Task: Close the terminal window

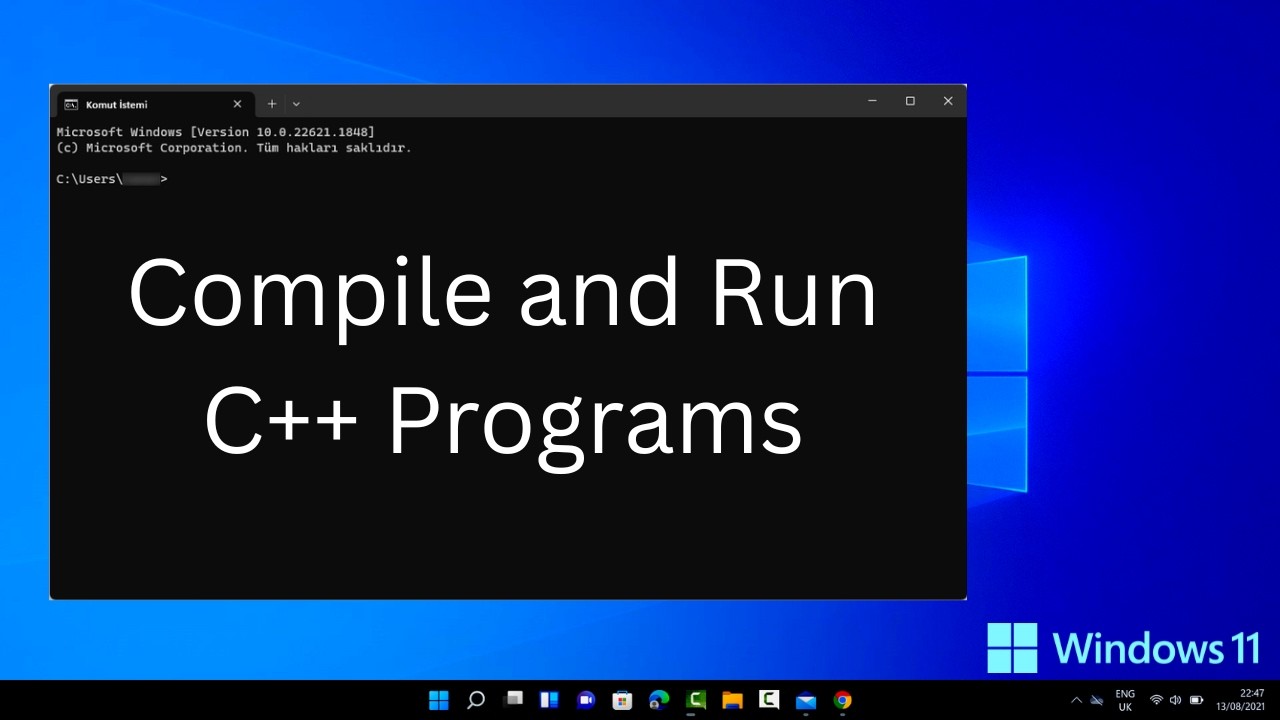Action: 948,101
